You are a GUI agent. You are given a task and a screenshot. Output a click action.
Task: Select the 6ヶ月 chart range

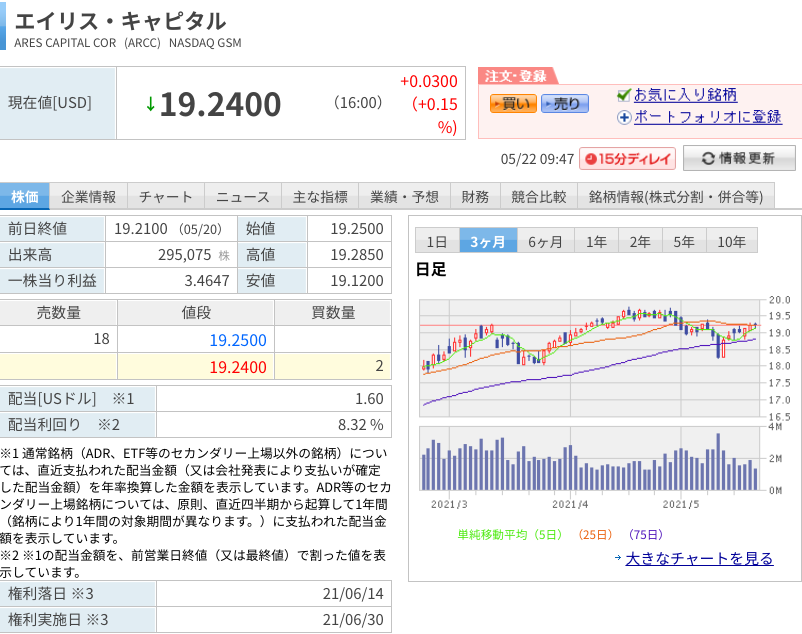pos(546,241)
